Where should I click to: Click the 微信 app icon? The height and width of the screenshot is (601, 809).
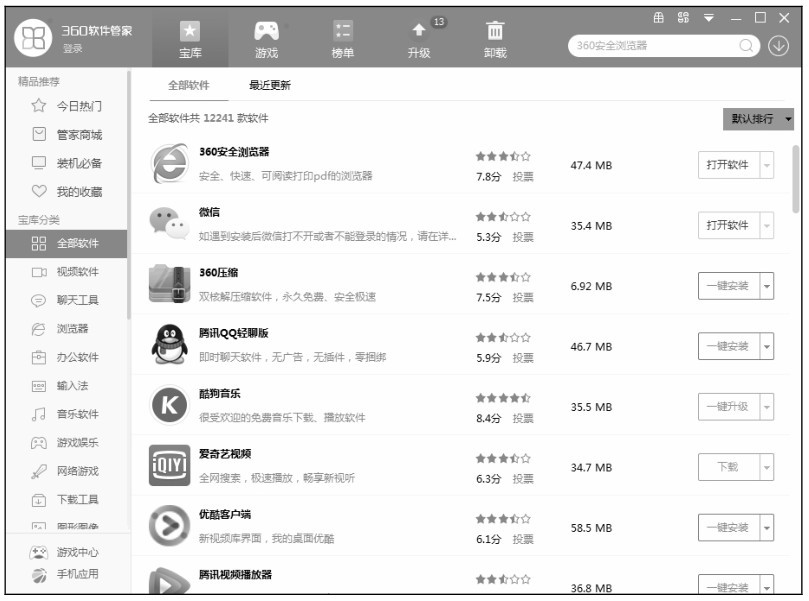pos(169,224)
